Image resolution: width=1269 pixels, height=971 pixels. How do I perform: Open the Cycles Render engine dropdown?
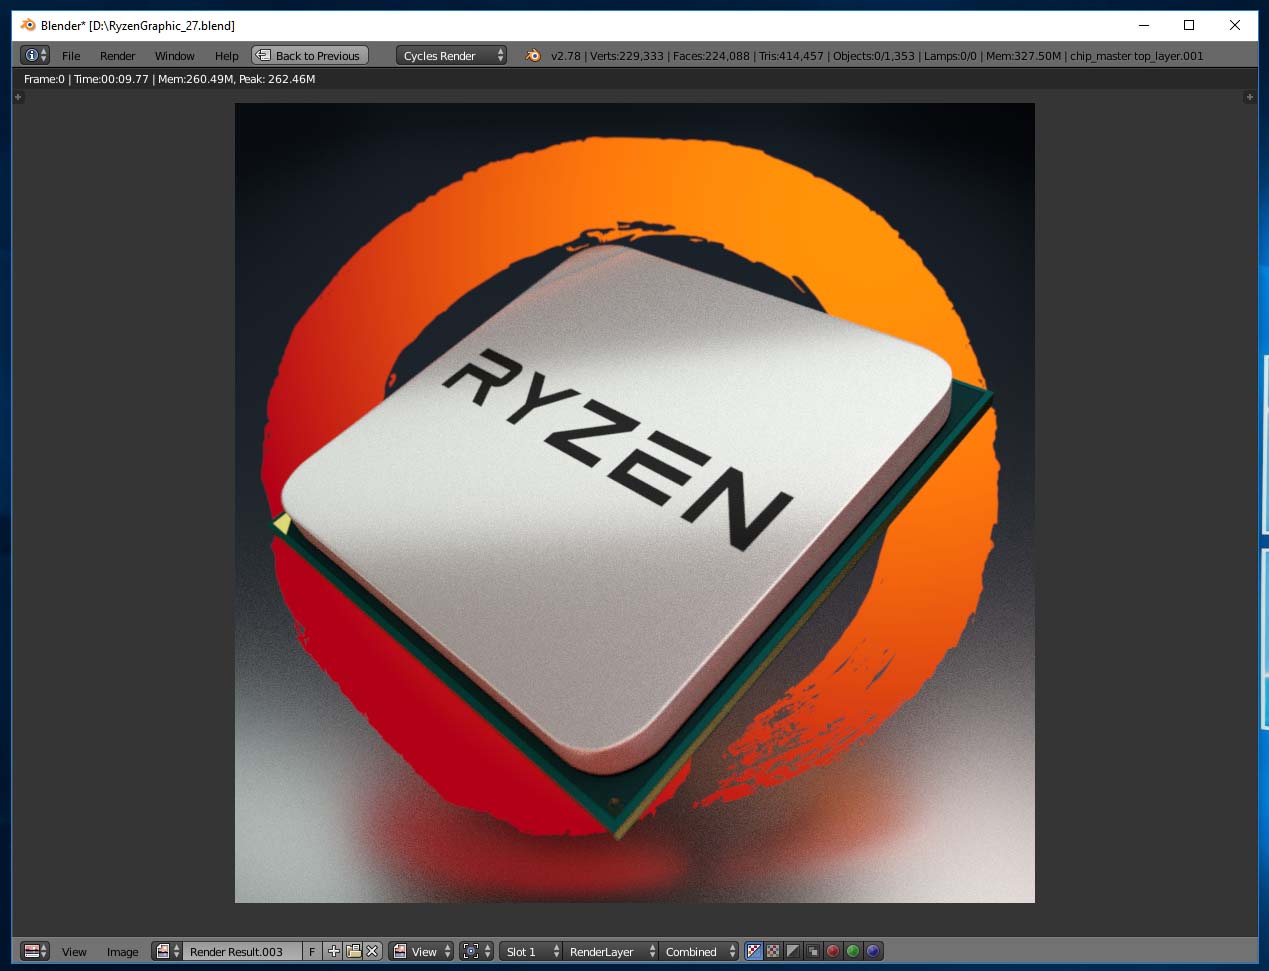point(451,56)
